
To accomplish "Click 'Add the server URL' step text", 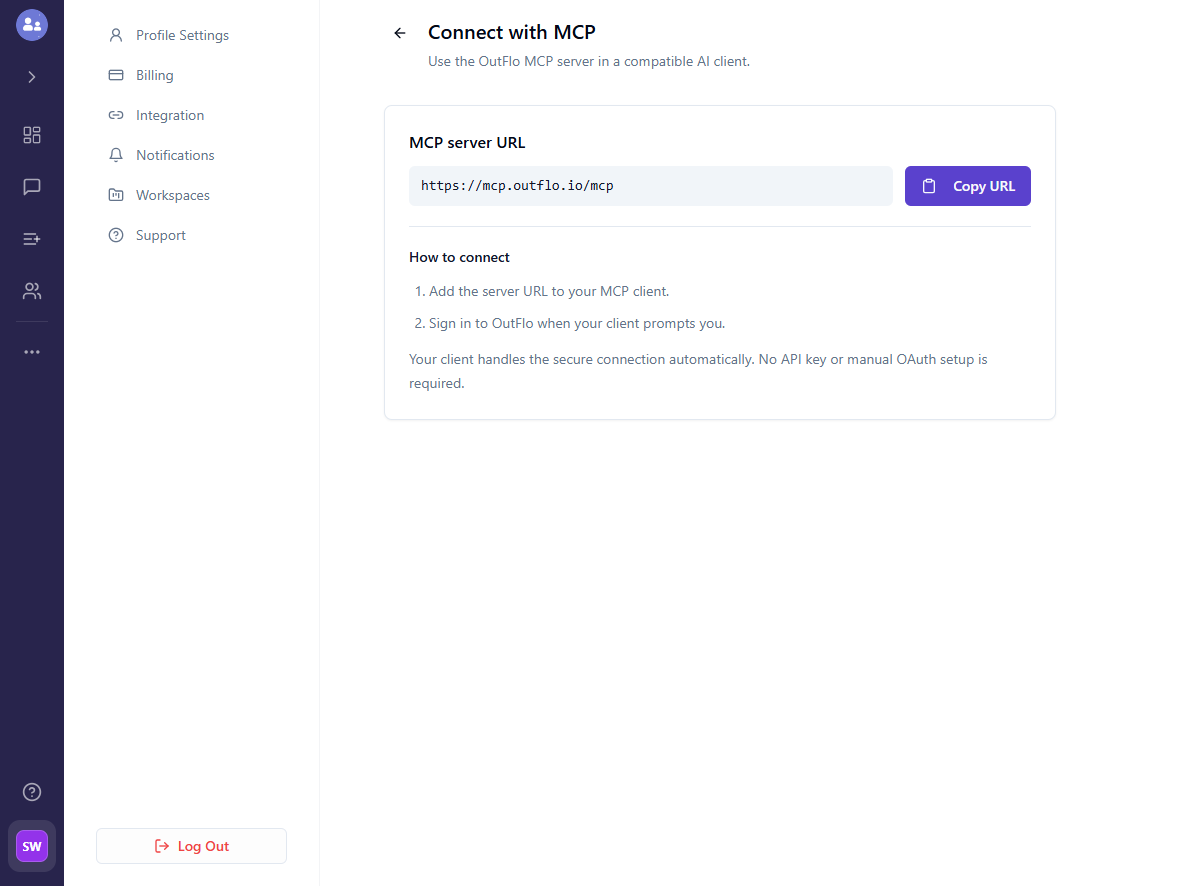I will click(x=548, y=291).
